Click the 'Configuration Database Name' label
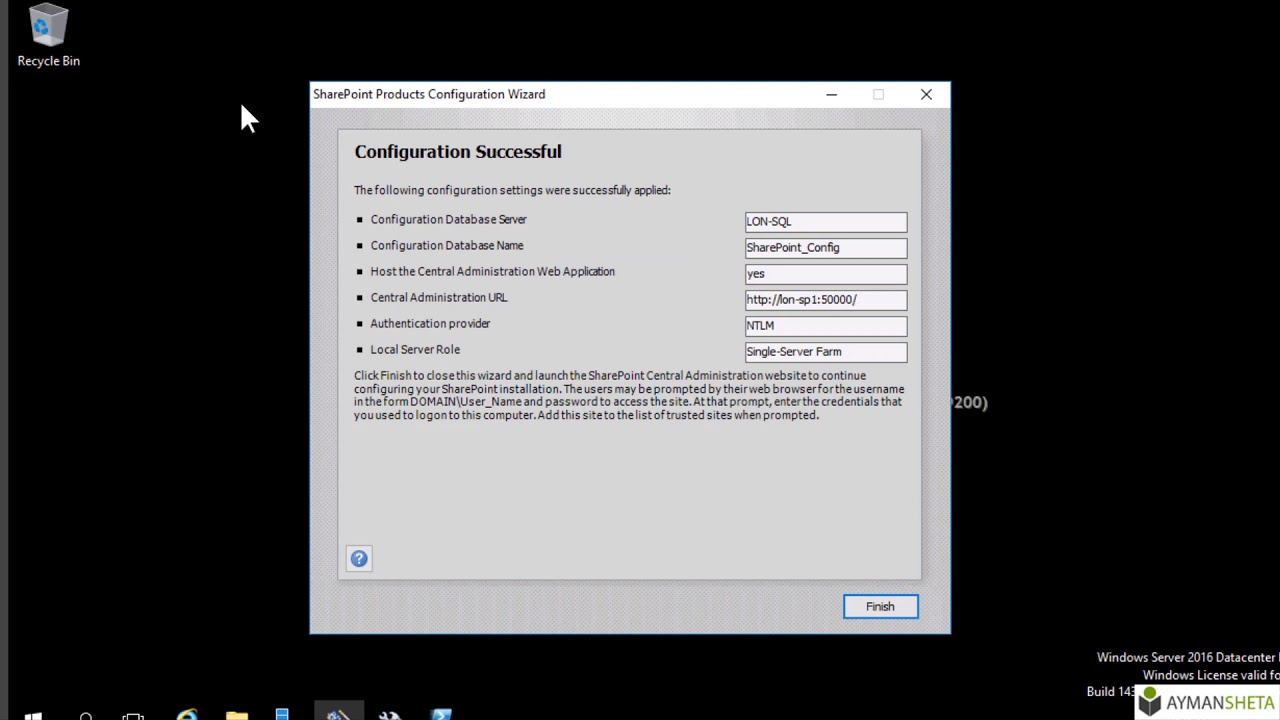Viewport: 1280px width, 720px height. coord(447,245)
